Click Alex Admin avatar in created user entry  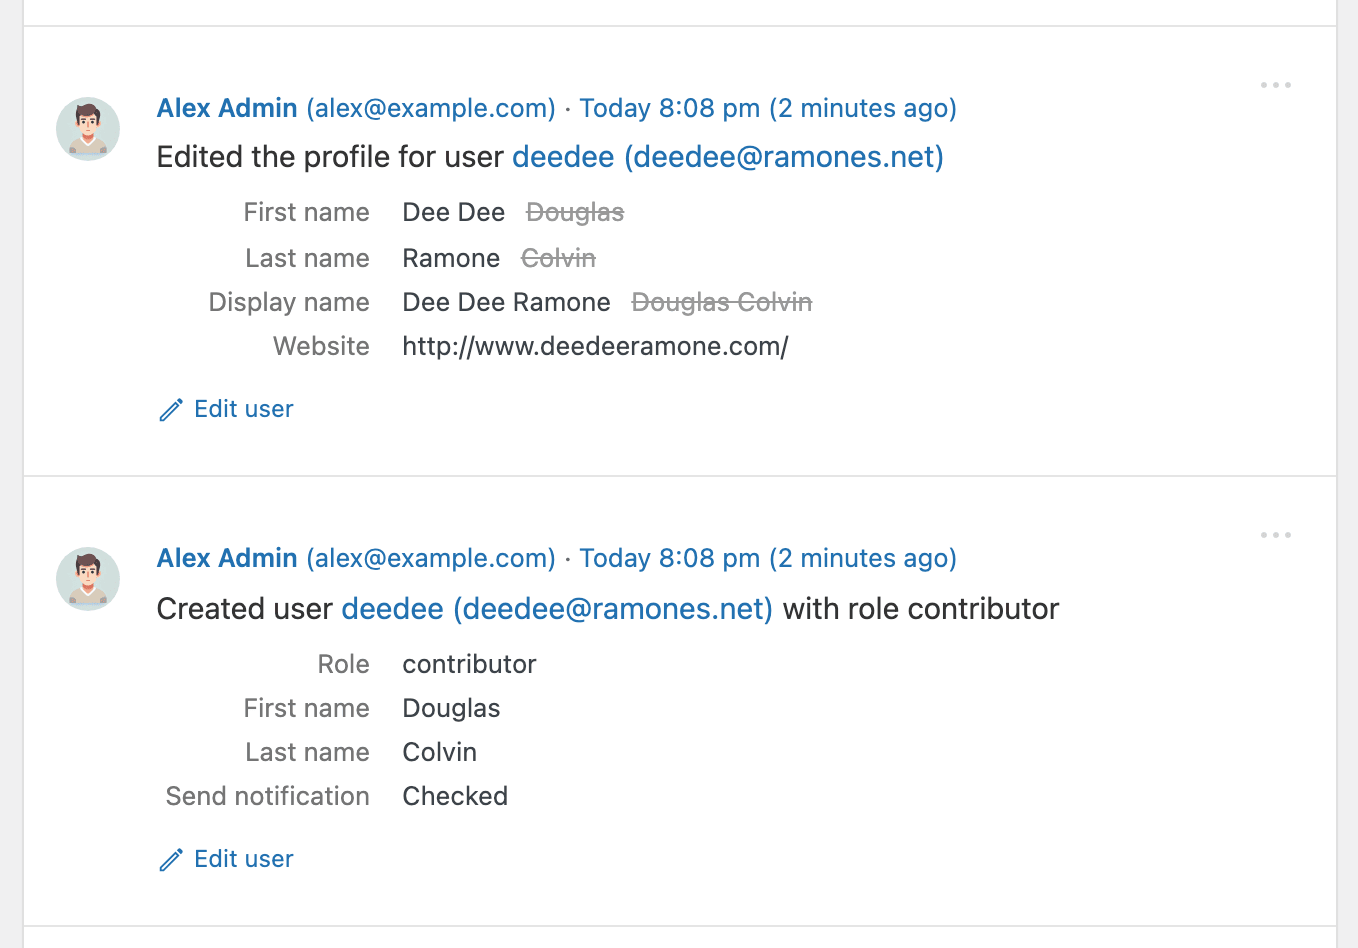[88, 579]
